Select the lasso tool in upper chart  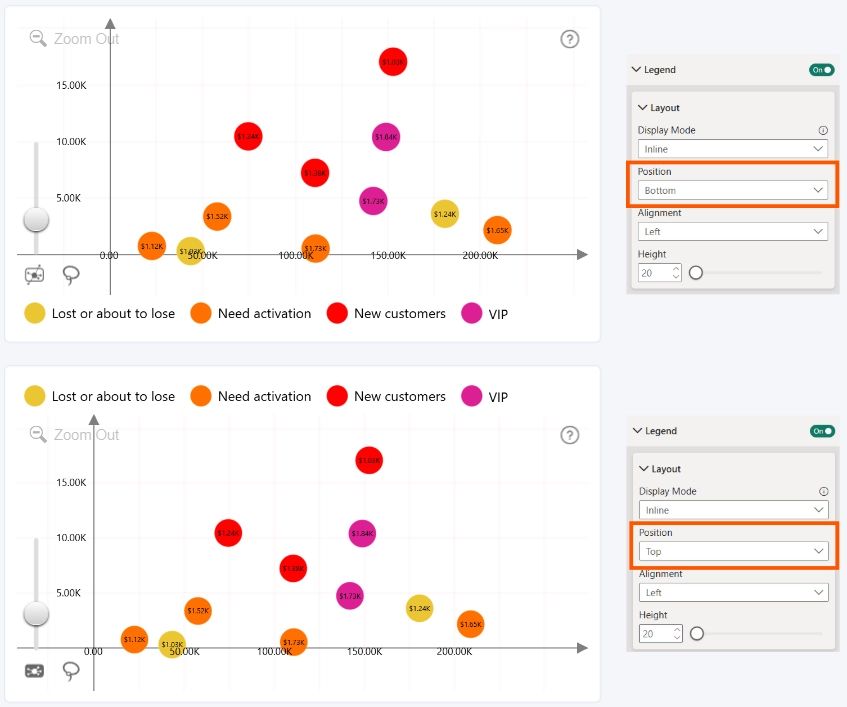click(71, 275)
